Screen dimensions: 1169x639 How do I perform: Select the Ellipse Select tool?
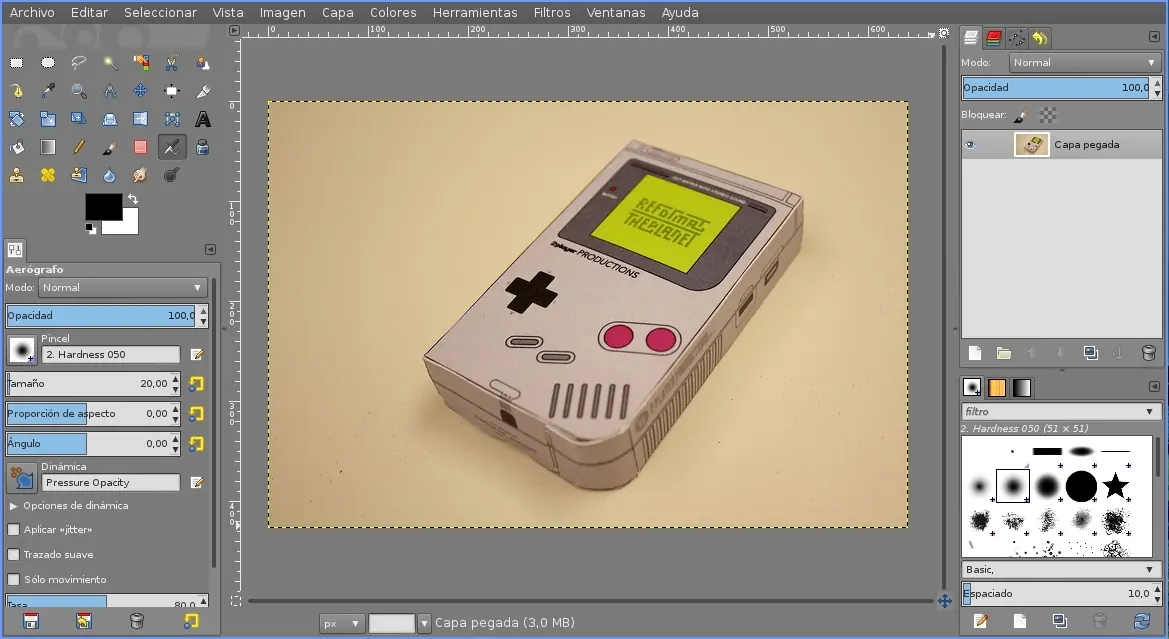point(48,63)
